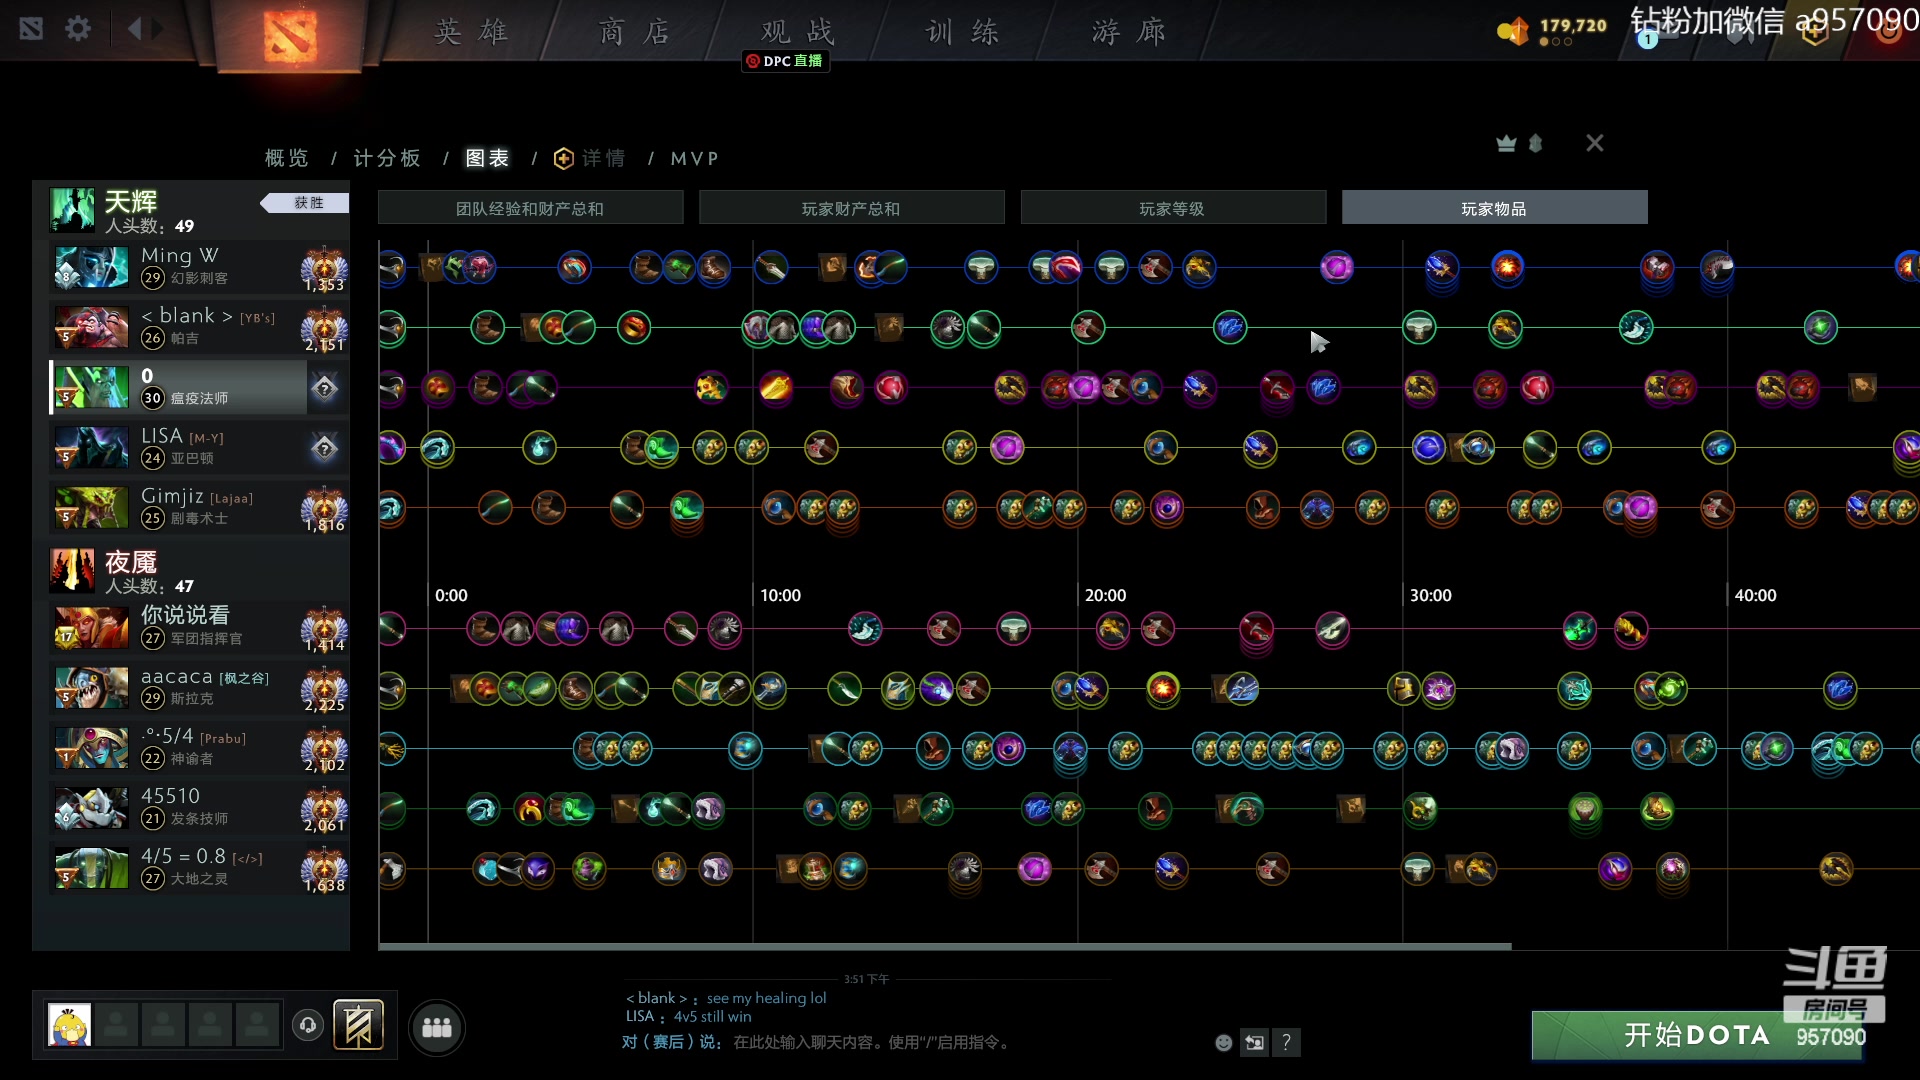This screenshot has height=1080, width=1920.
Task: Enable the 玩家等级 chart option
Action: (1173, 208)
